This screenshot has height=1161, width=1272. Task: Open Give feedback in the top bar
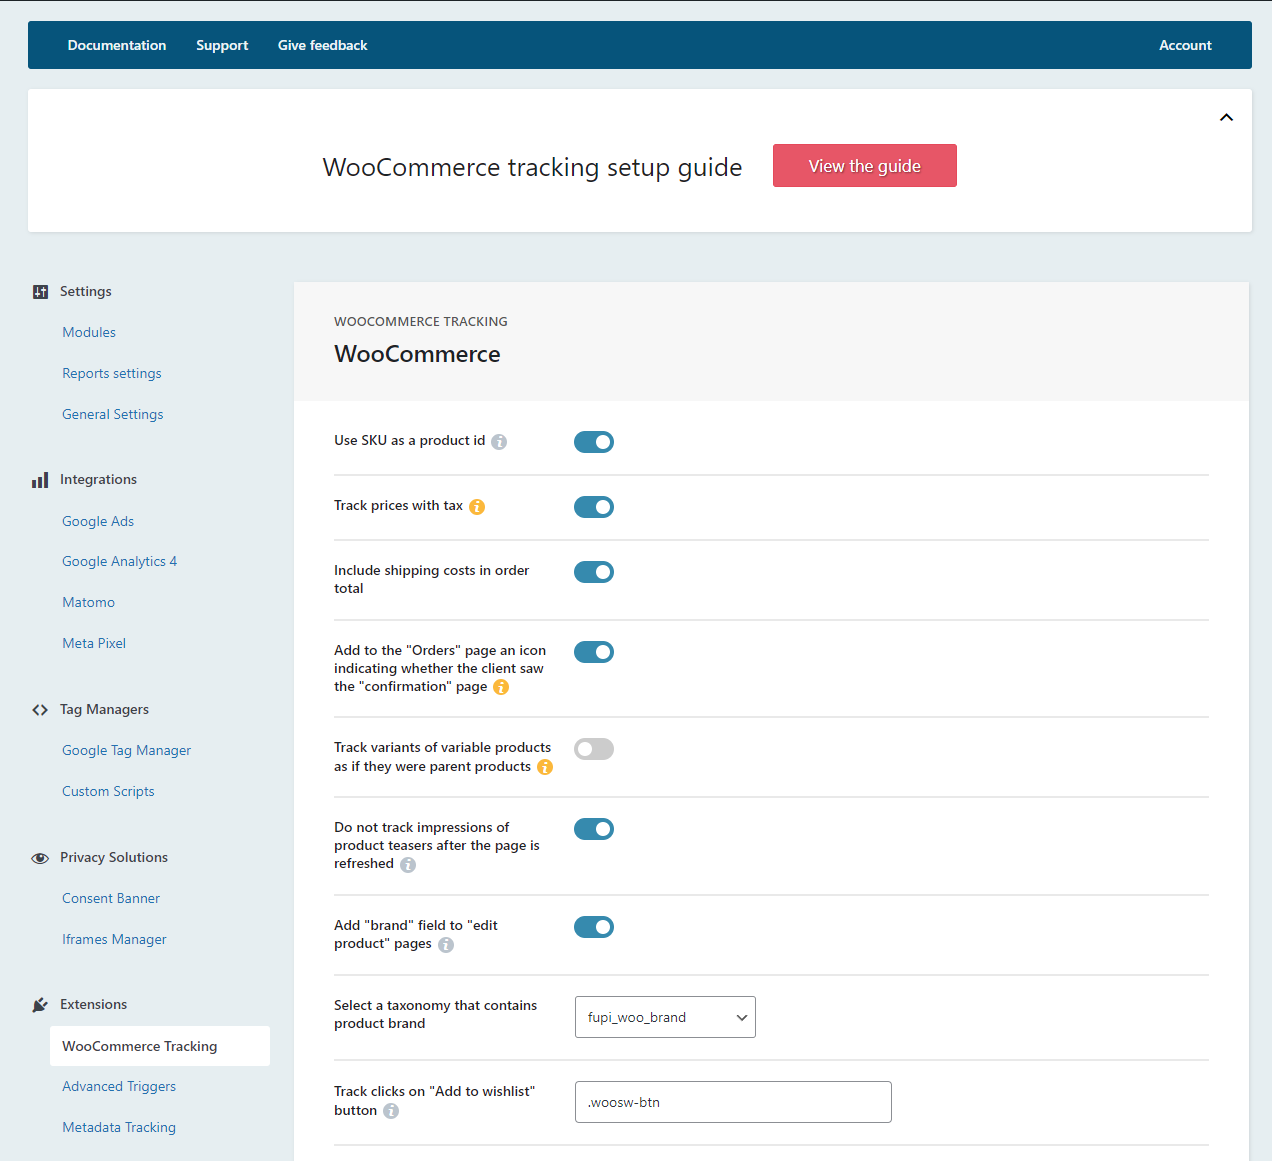point(322,45)
